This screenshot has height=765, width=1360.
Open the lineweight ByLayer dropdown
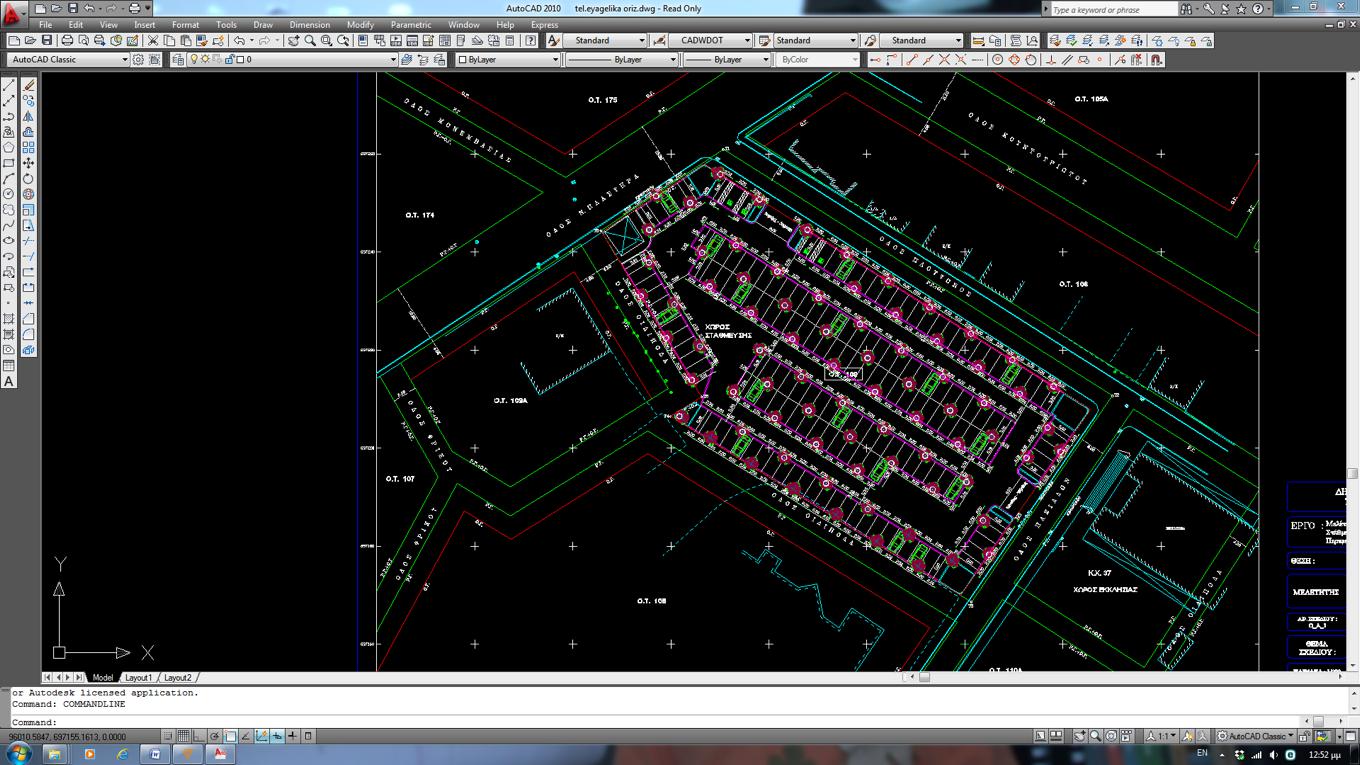click(x=728, y=59)
